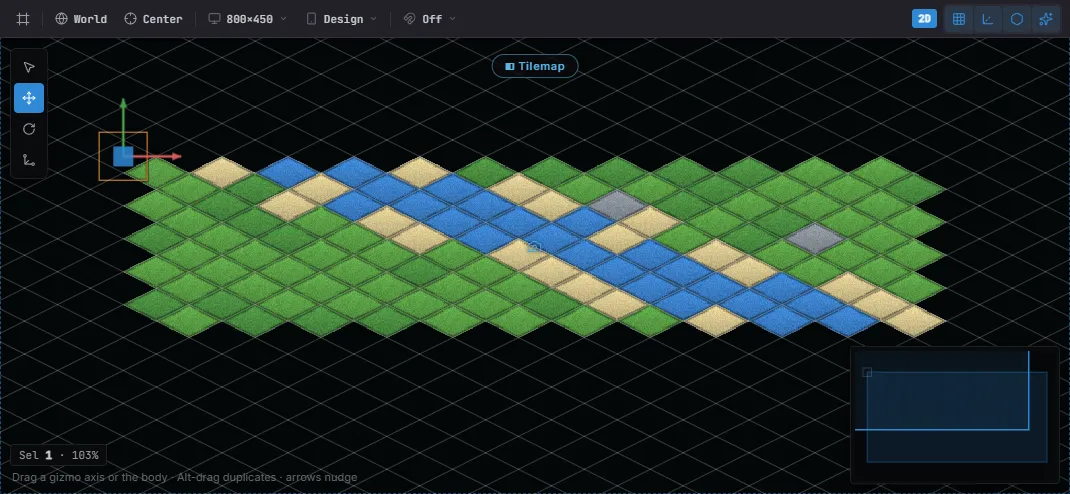
Task: Open the snapping Off dropdown
Action: [429, 19]
